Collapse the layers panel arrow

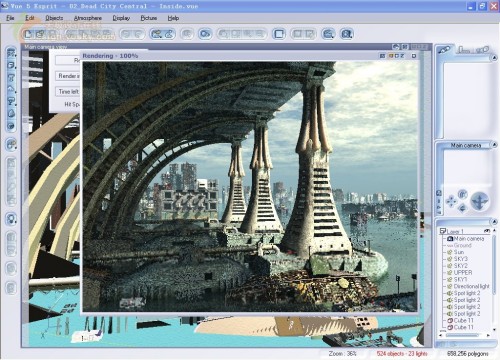(494, 222)
